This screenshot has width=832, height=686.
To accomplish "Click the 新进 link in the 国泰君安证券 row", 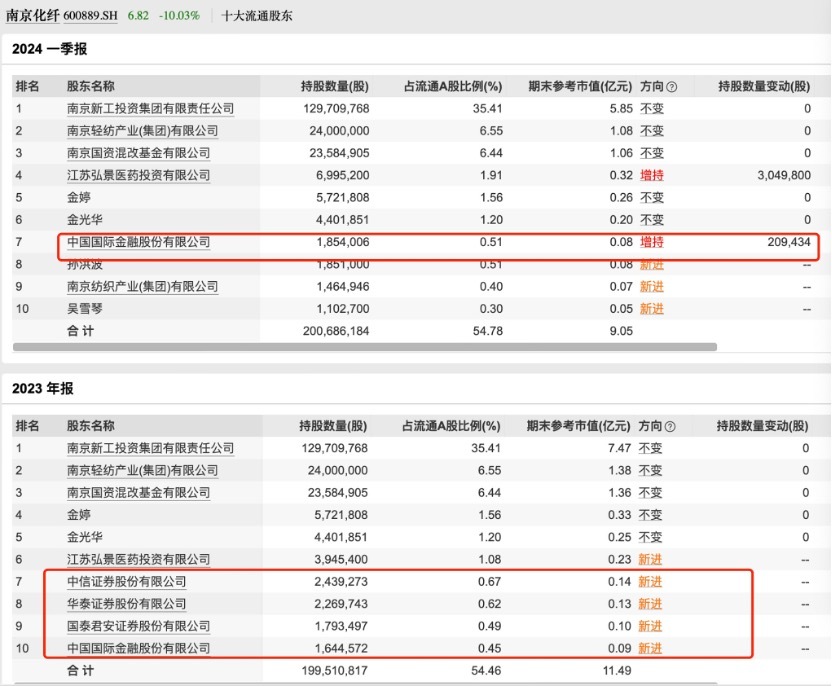I will click(x=650, y=626).
